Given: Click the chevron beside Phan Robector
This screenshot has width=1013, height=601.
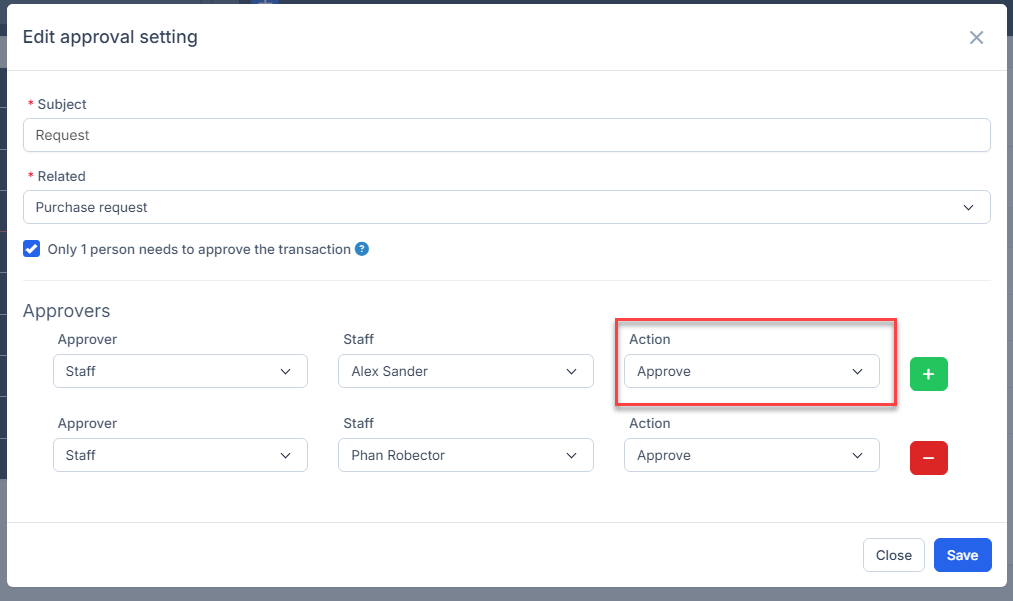Looking at the screenshot, I should pos(571,455).
